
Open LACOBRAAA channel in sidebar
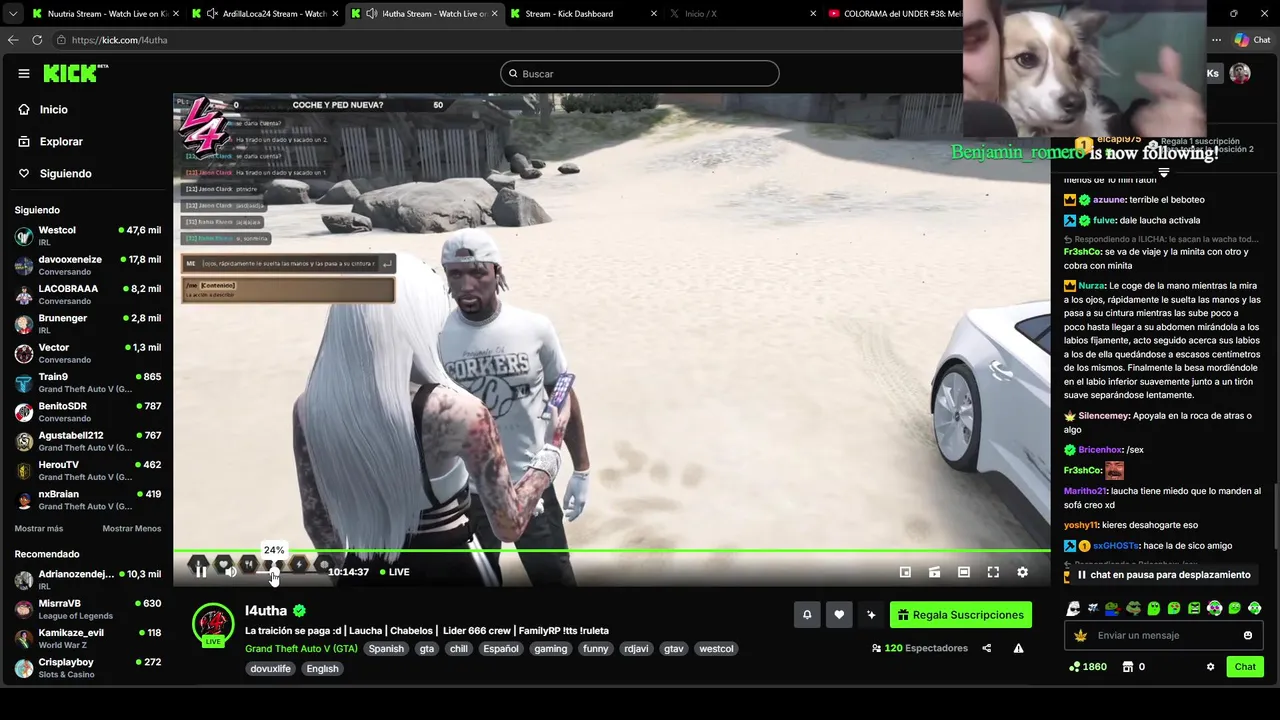(x=87, y=294)
